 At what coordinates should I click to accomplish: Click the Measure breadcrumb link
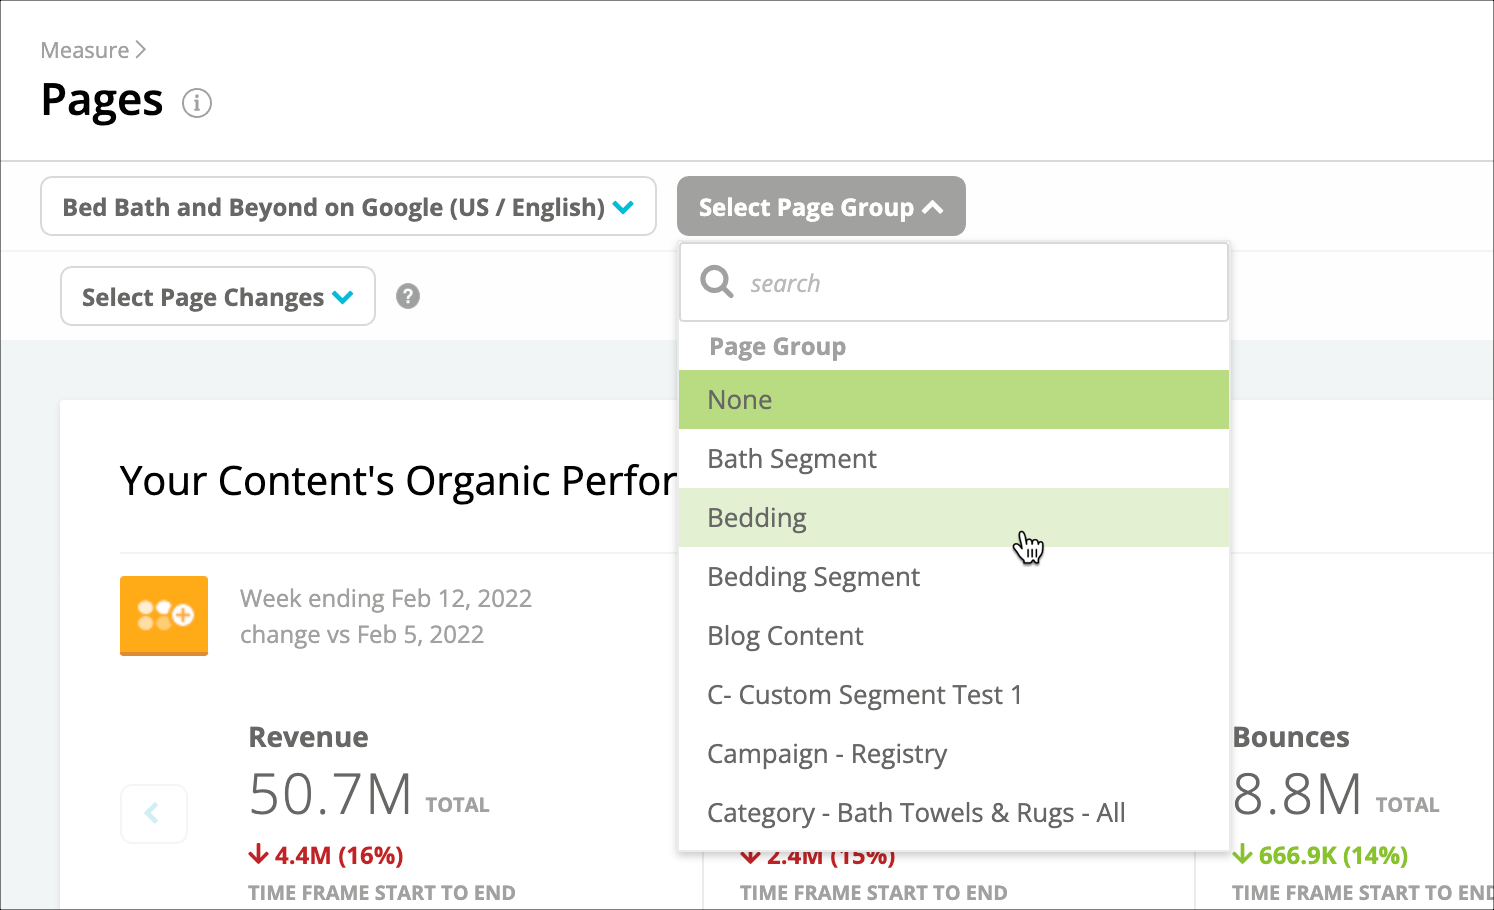pos(85,50)
